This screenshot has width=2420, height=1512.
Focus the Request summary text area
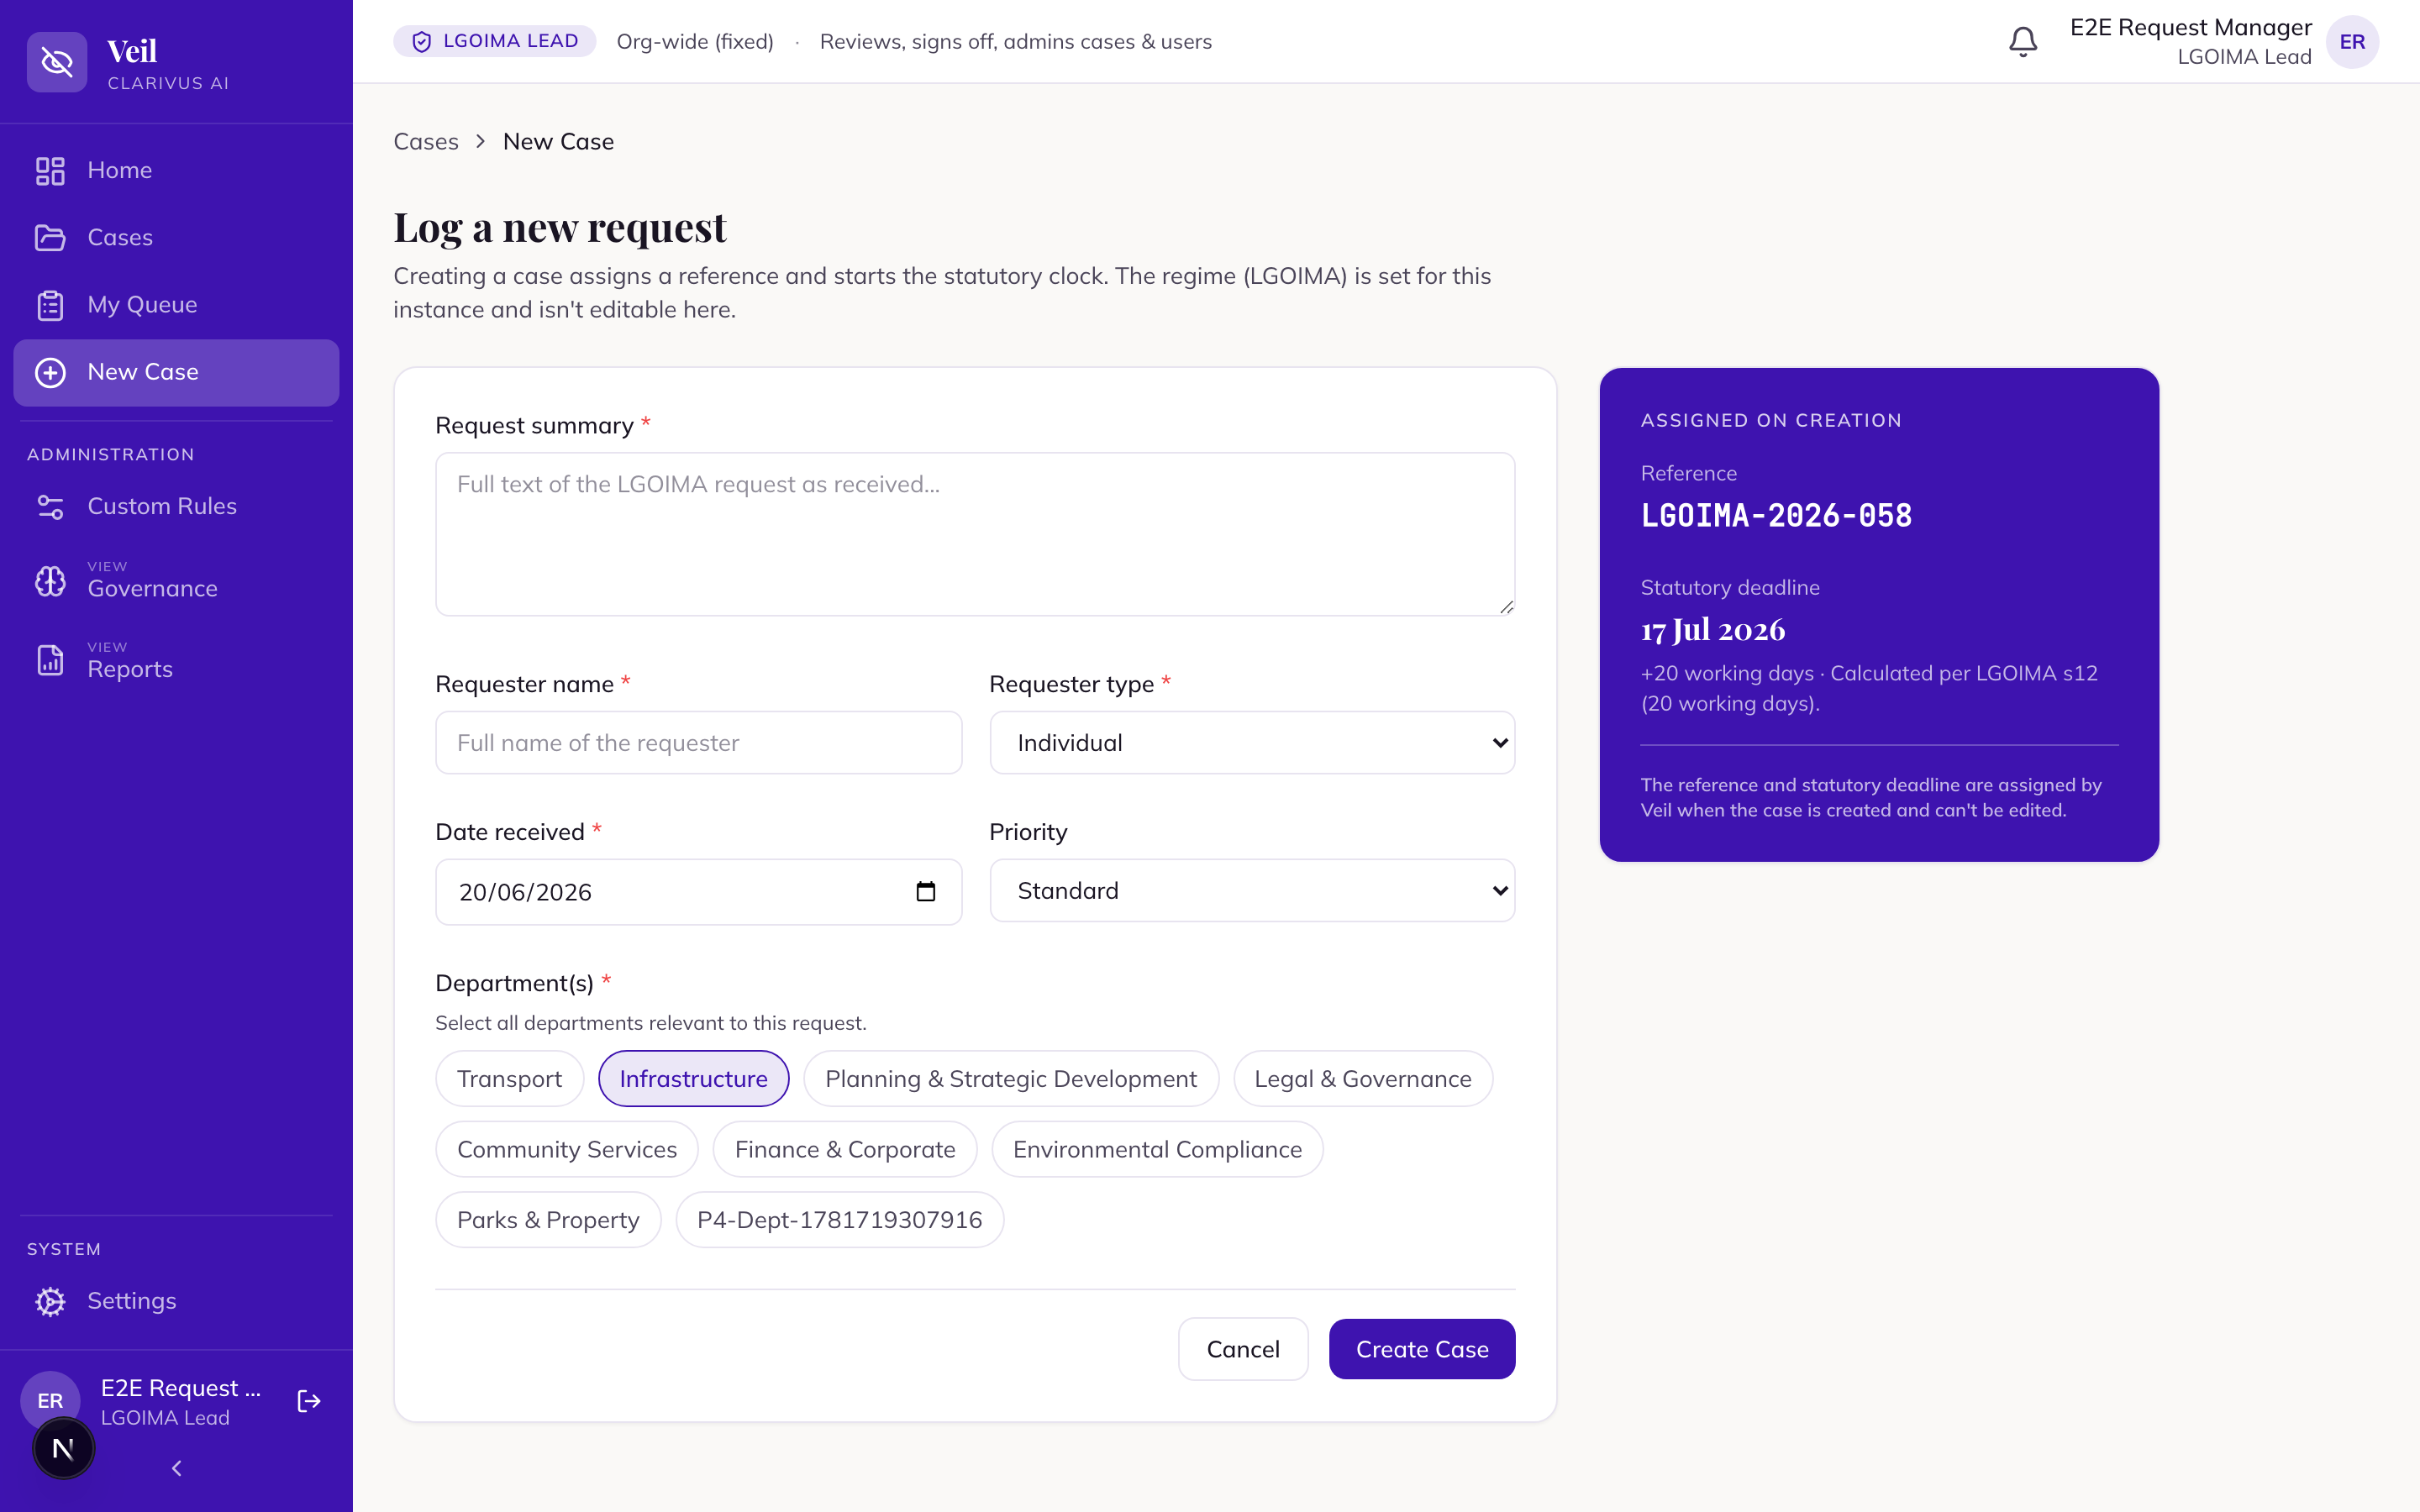click(975, 534)
